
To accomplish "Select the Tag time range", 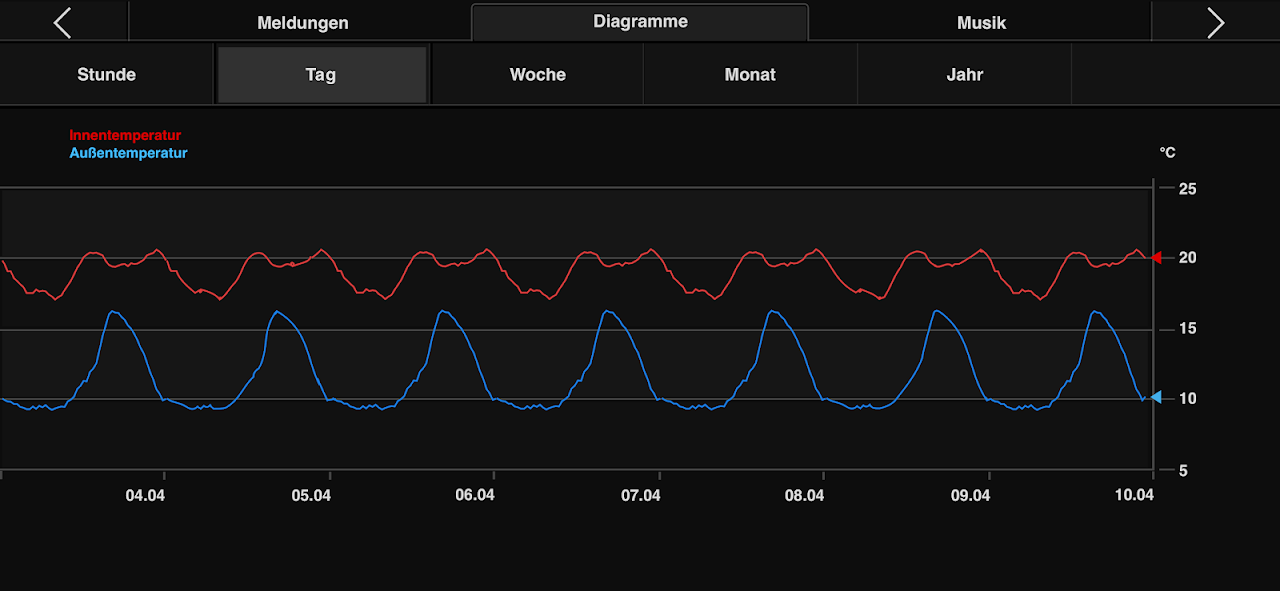I will [x=321, y=75].
